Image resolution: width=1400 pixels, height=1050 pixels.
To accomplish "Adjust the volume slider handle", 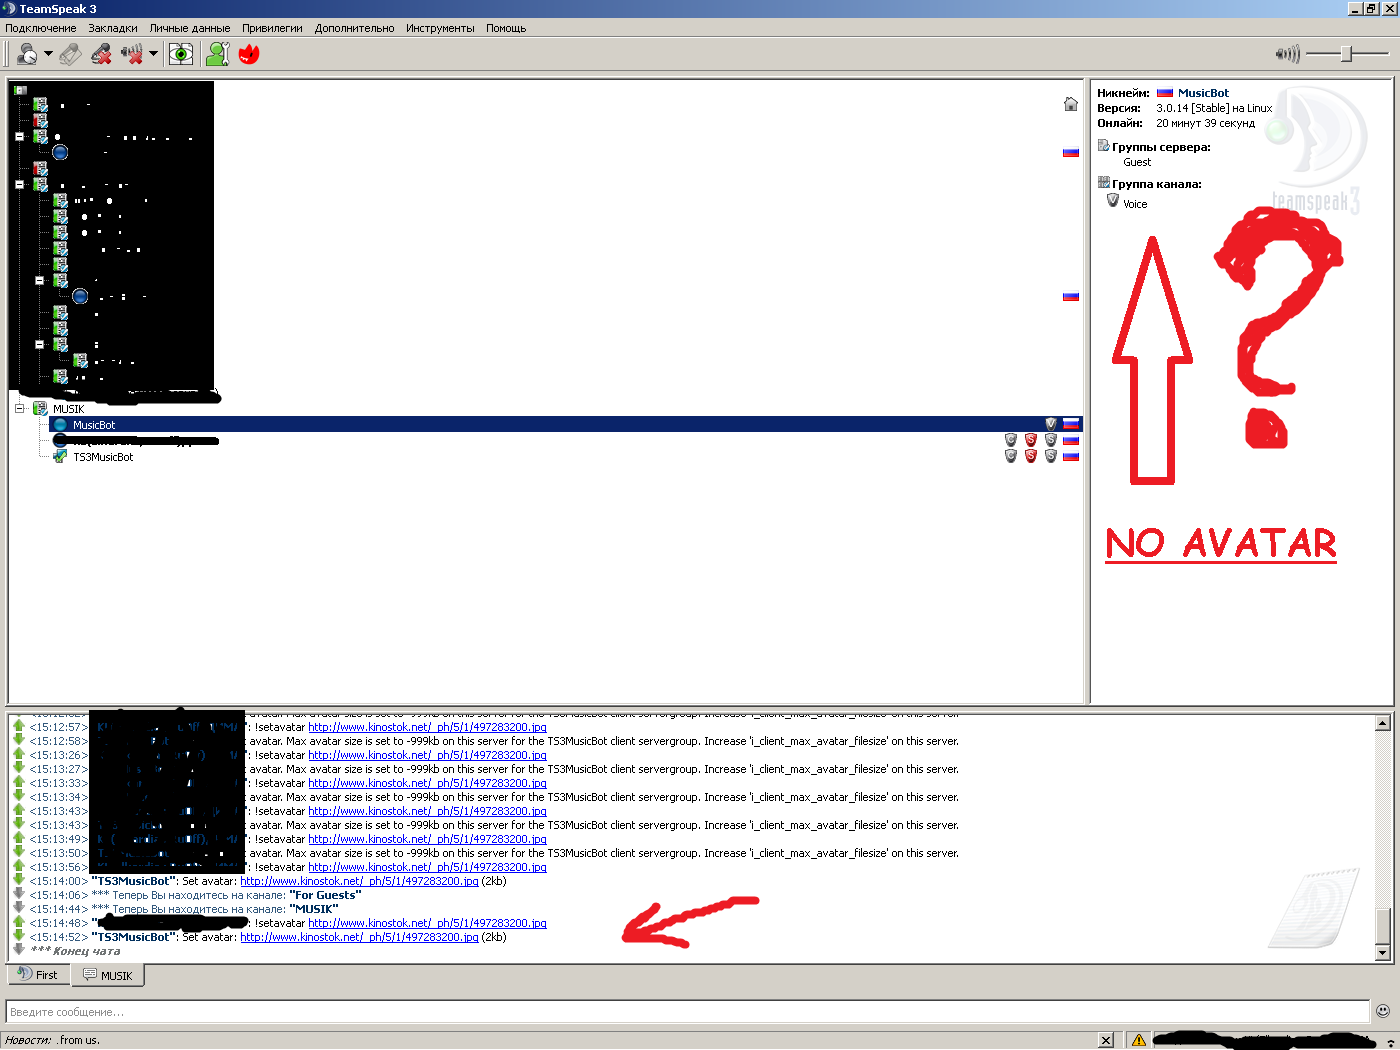I will (1347, 54).
